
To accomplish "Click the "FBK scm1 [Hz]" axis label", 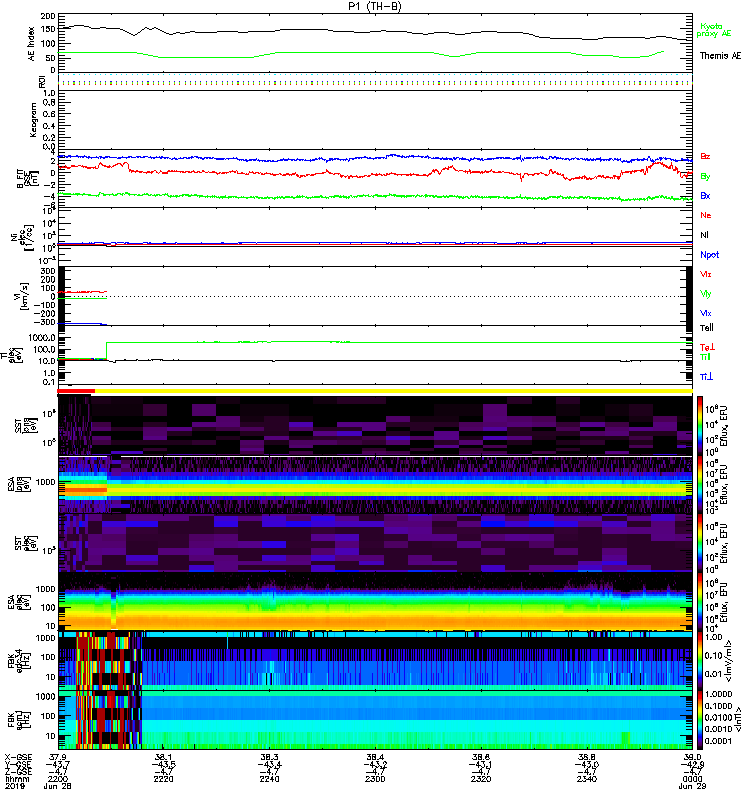I will coord(18,718).
